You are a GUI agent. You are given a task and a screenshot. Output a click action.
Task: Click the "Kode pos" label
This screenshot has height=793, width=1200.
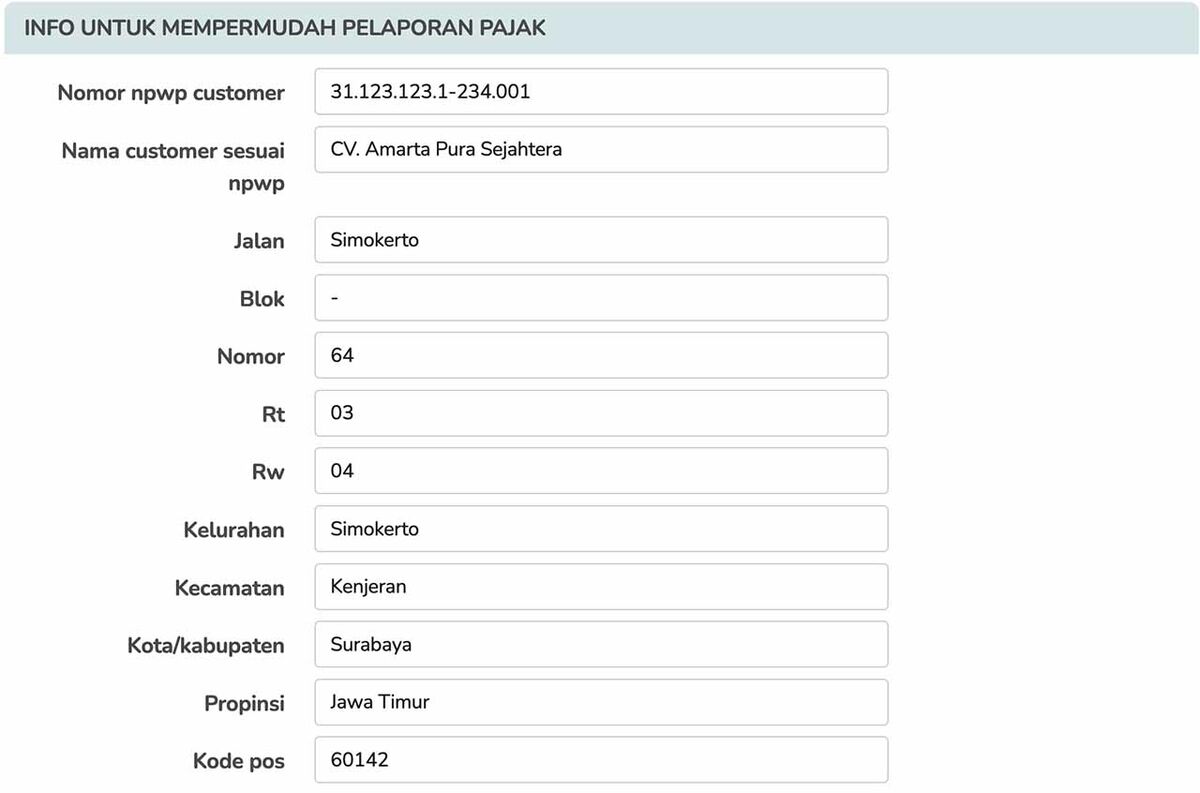click(x=238, y=762)
